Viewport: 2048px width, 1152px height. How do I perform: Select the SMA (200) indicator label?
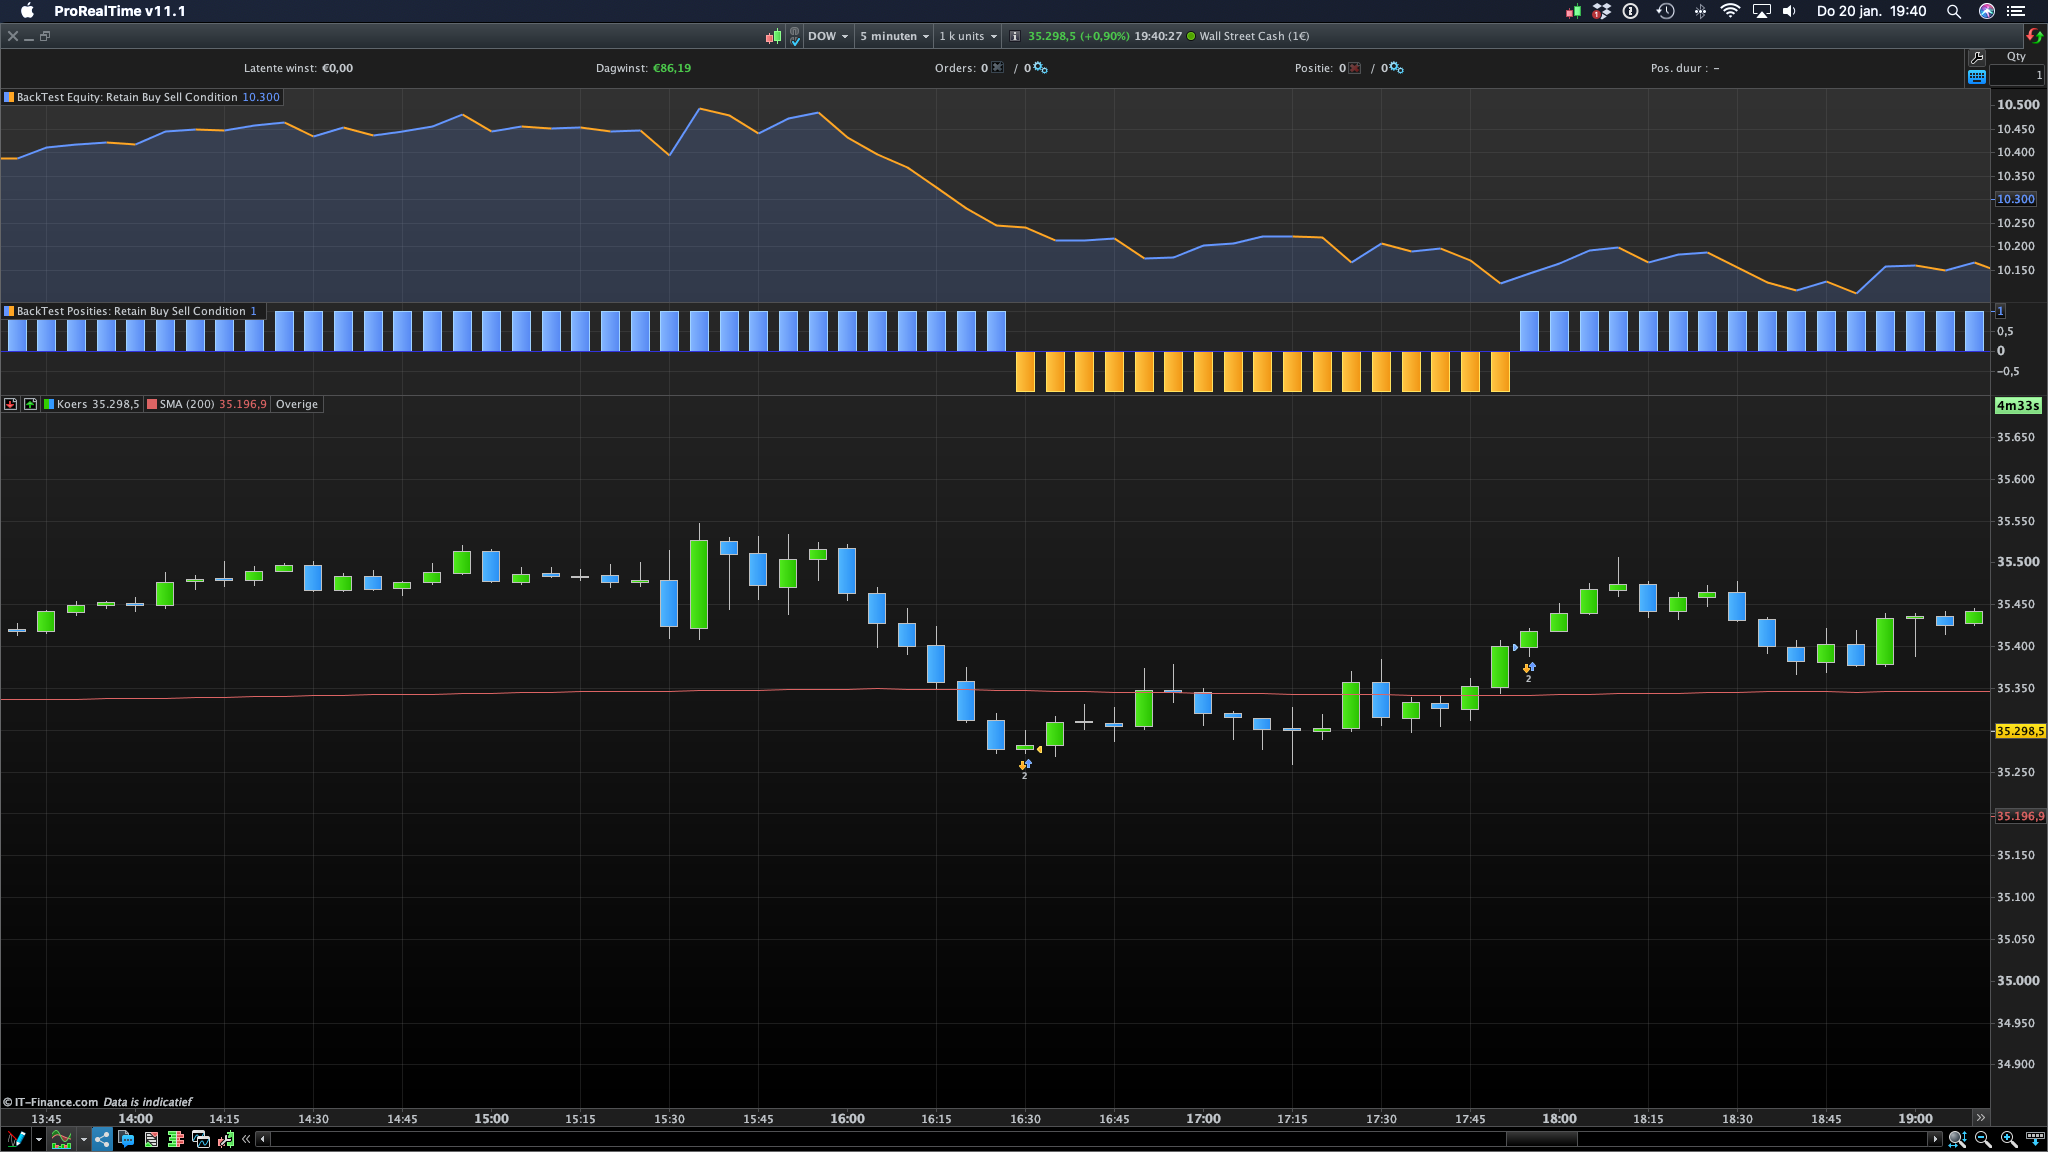click(x=186, y=404)
